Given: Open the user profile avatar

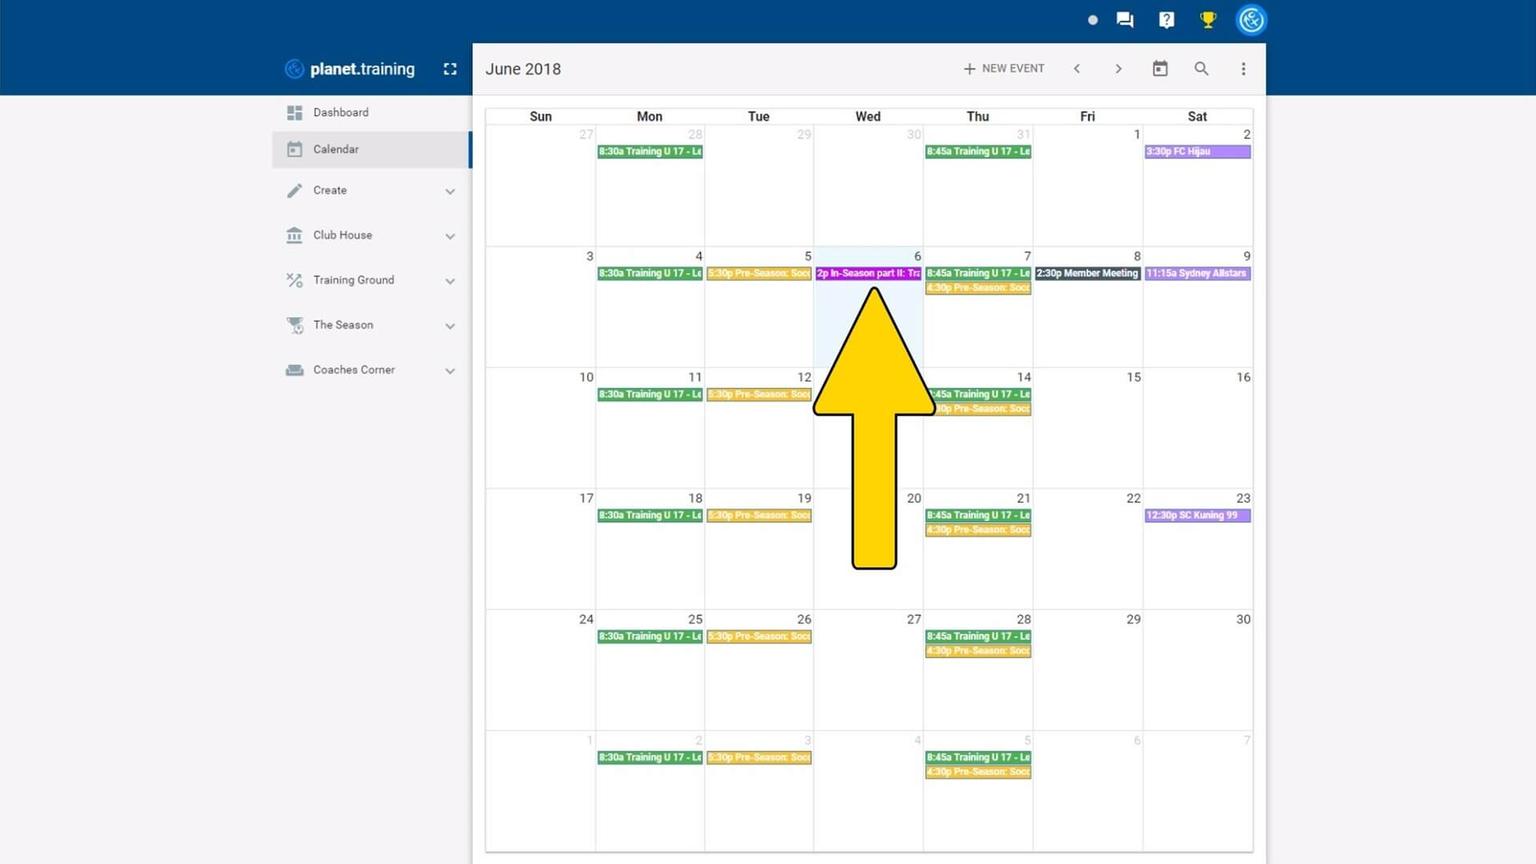Looking at the screenshot, I should tap(1251, 20).
